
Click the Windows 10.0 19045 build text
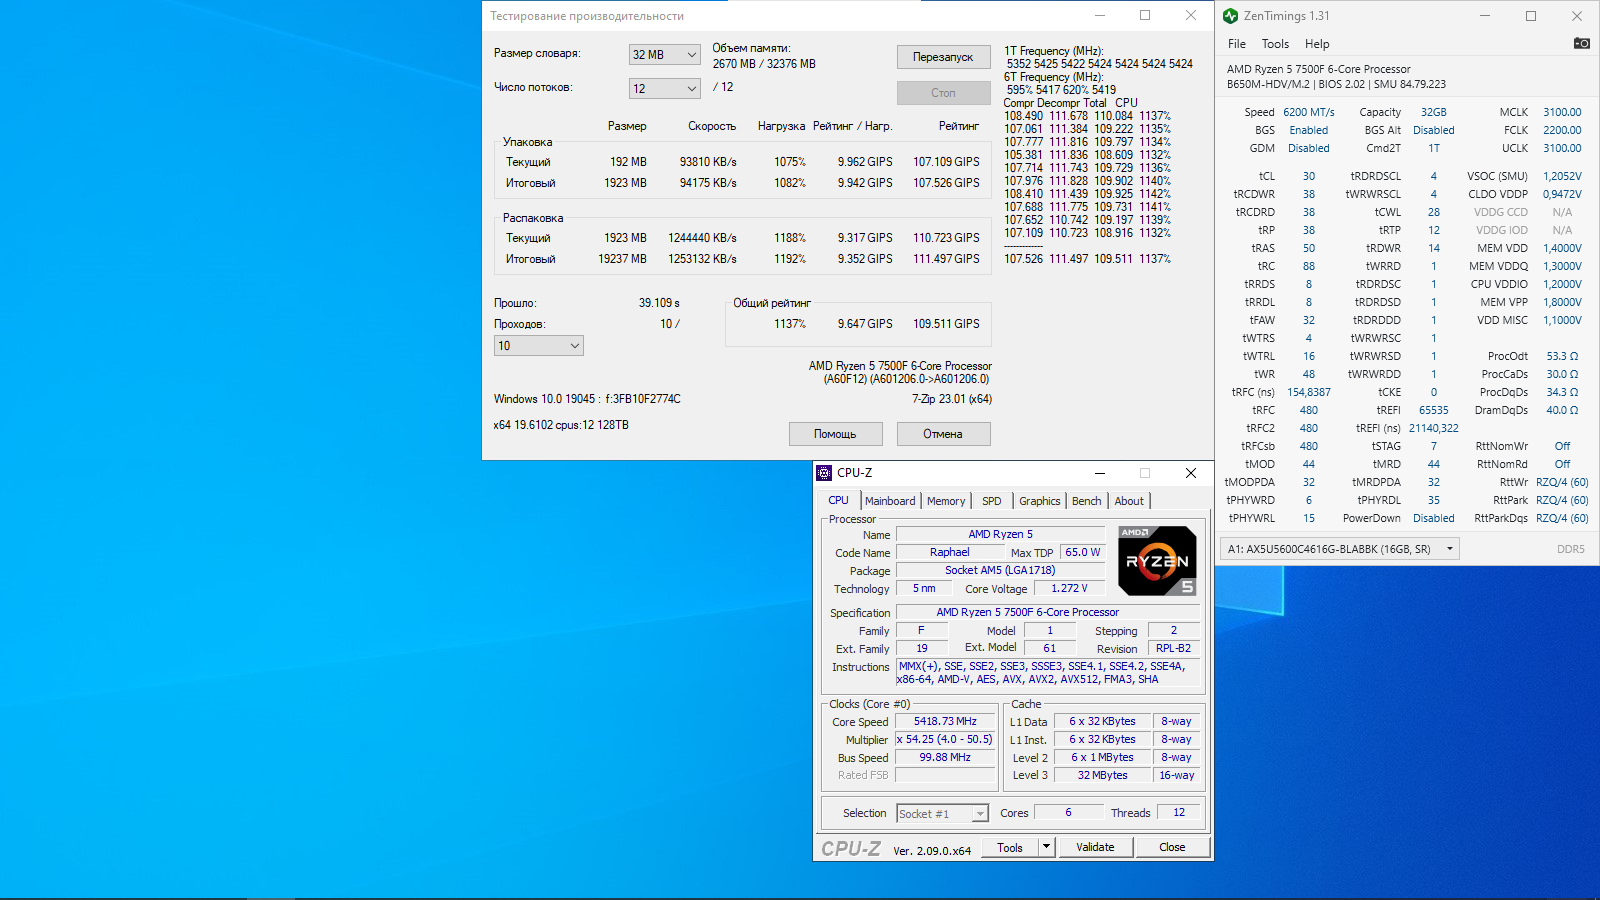587,399
